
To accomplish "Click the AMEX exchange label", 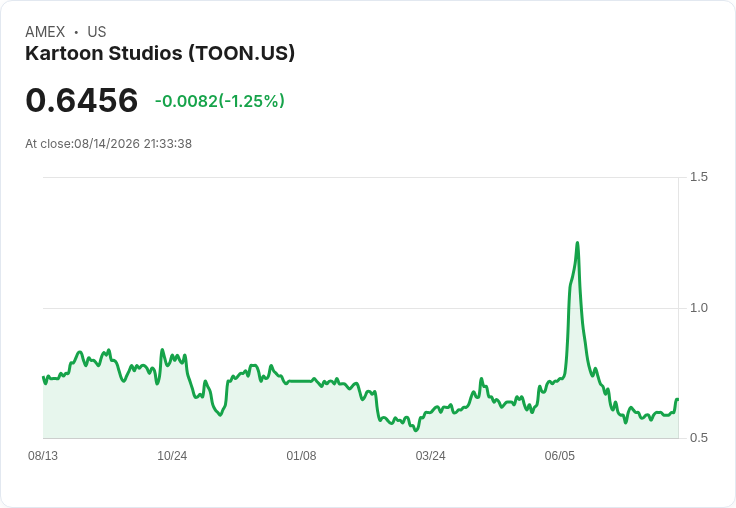I will (45, 32).
